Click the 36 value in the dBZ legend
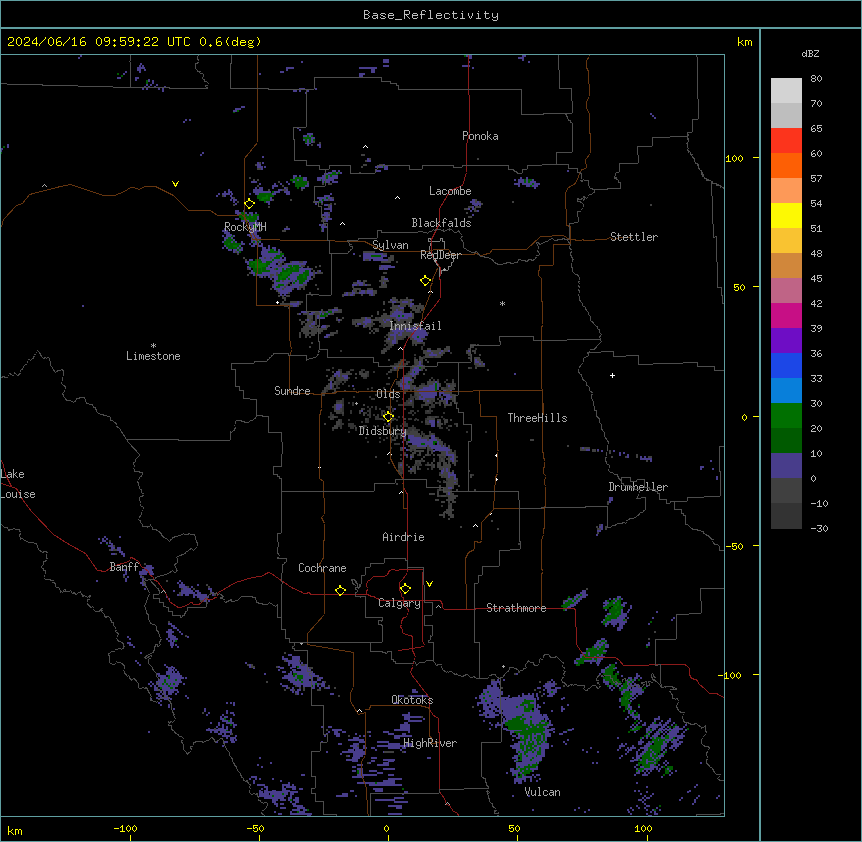Screen dimensions: 862x842 click(816, 353)
